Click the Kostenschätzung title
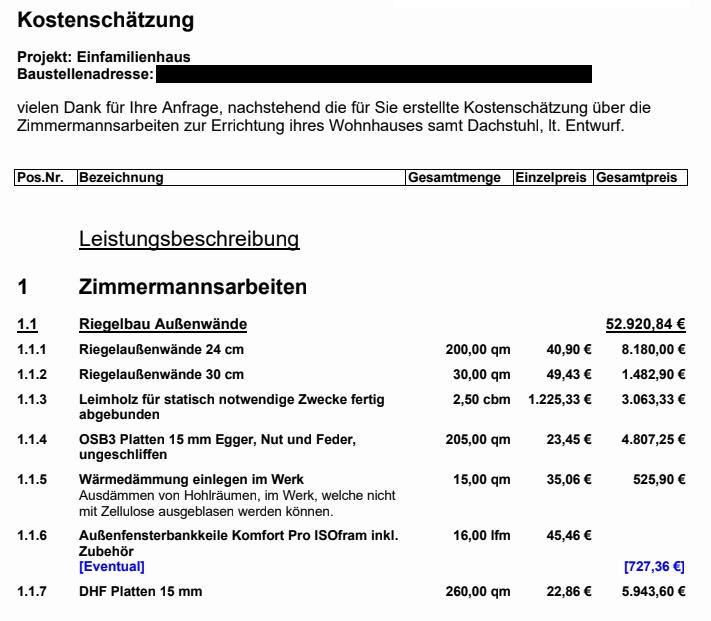Screen dimensions: 711x621 (105, 21)
